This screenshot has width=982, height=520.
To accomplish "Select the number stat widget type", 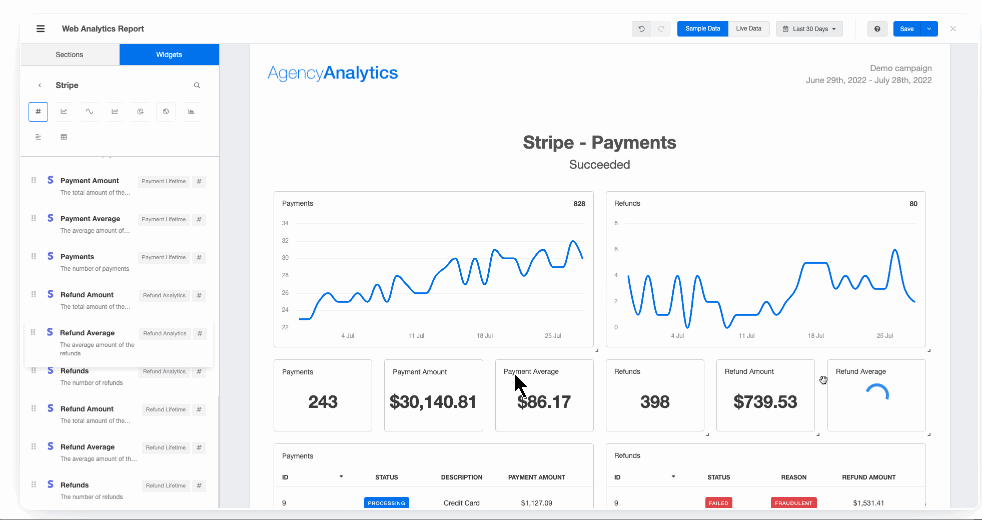I will click(x=38, y=112).
